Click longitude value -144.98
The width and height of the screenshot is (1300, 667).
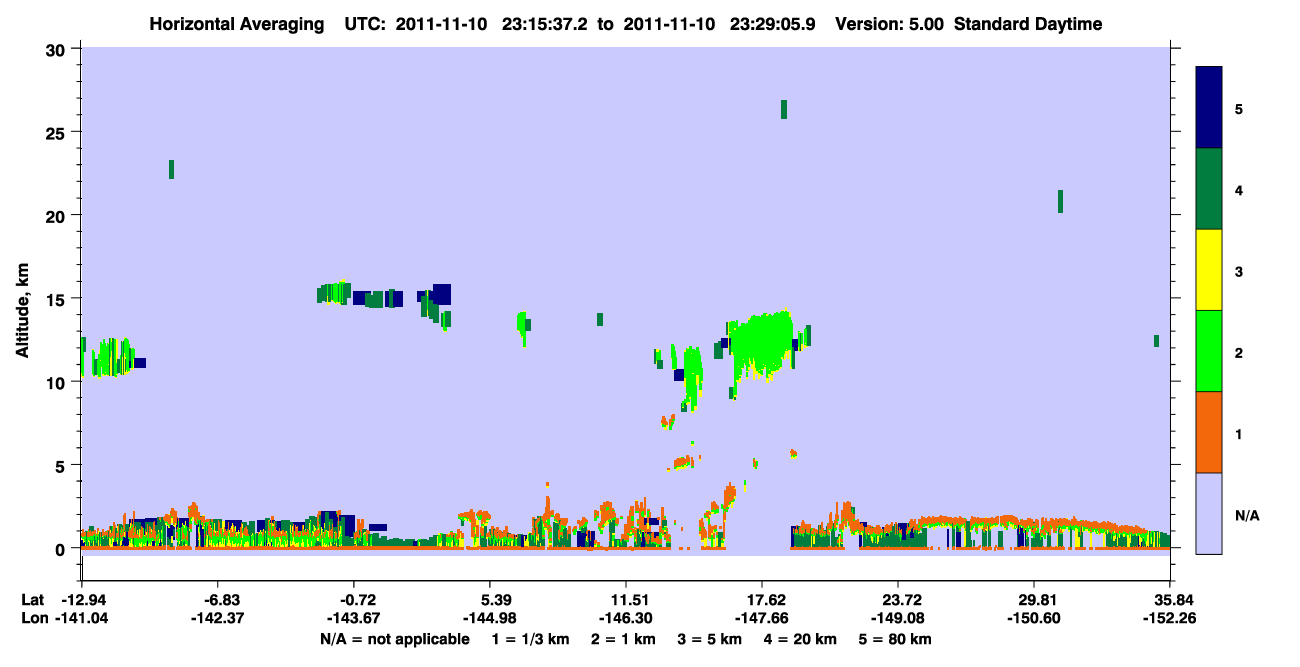[x=490, y=618]
